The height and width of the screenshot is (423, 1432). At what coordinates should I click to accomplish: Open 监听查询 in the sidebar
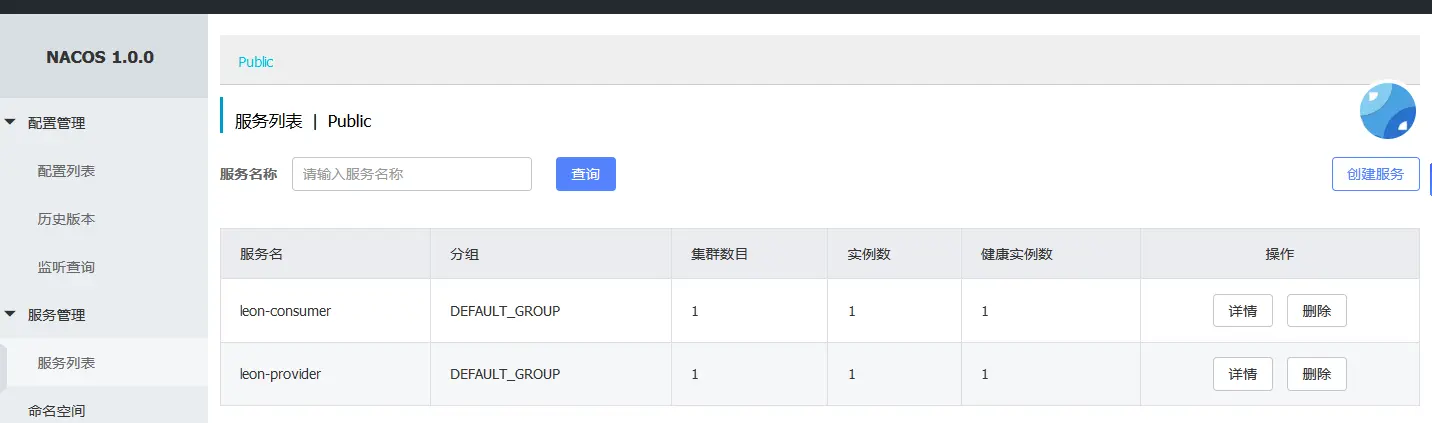tap(66, 267)
